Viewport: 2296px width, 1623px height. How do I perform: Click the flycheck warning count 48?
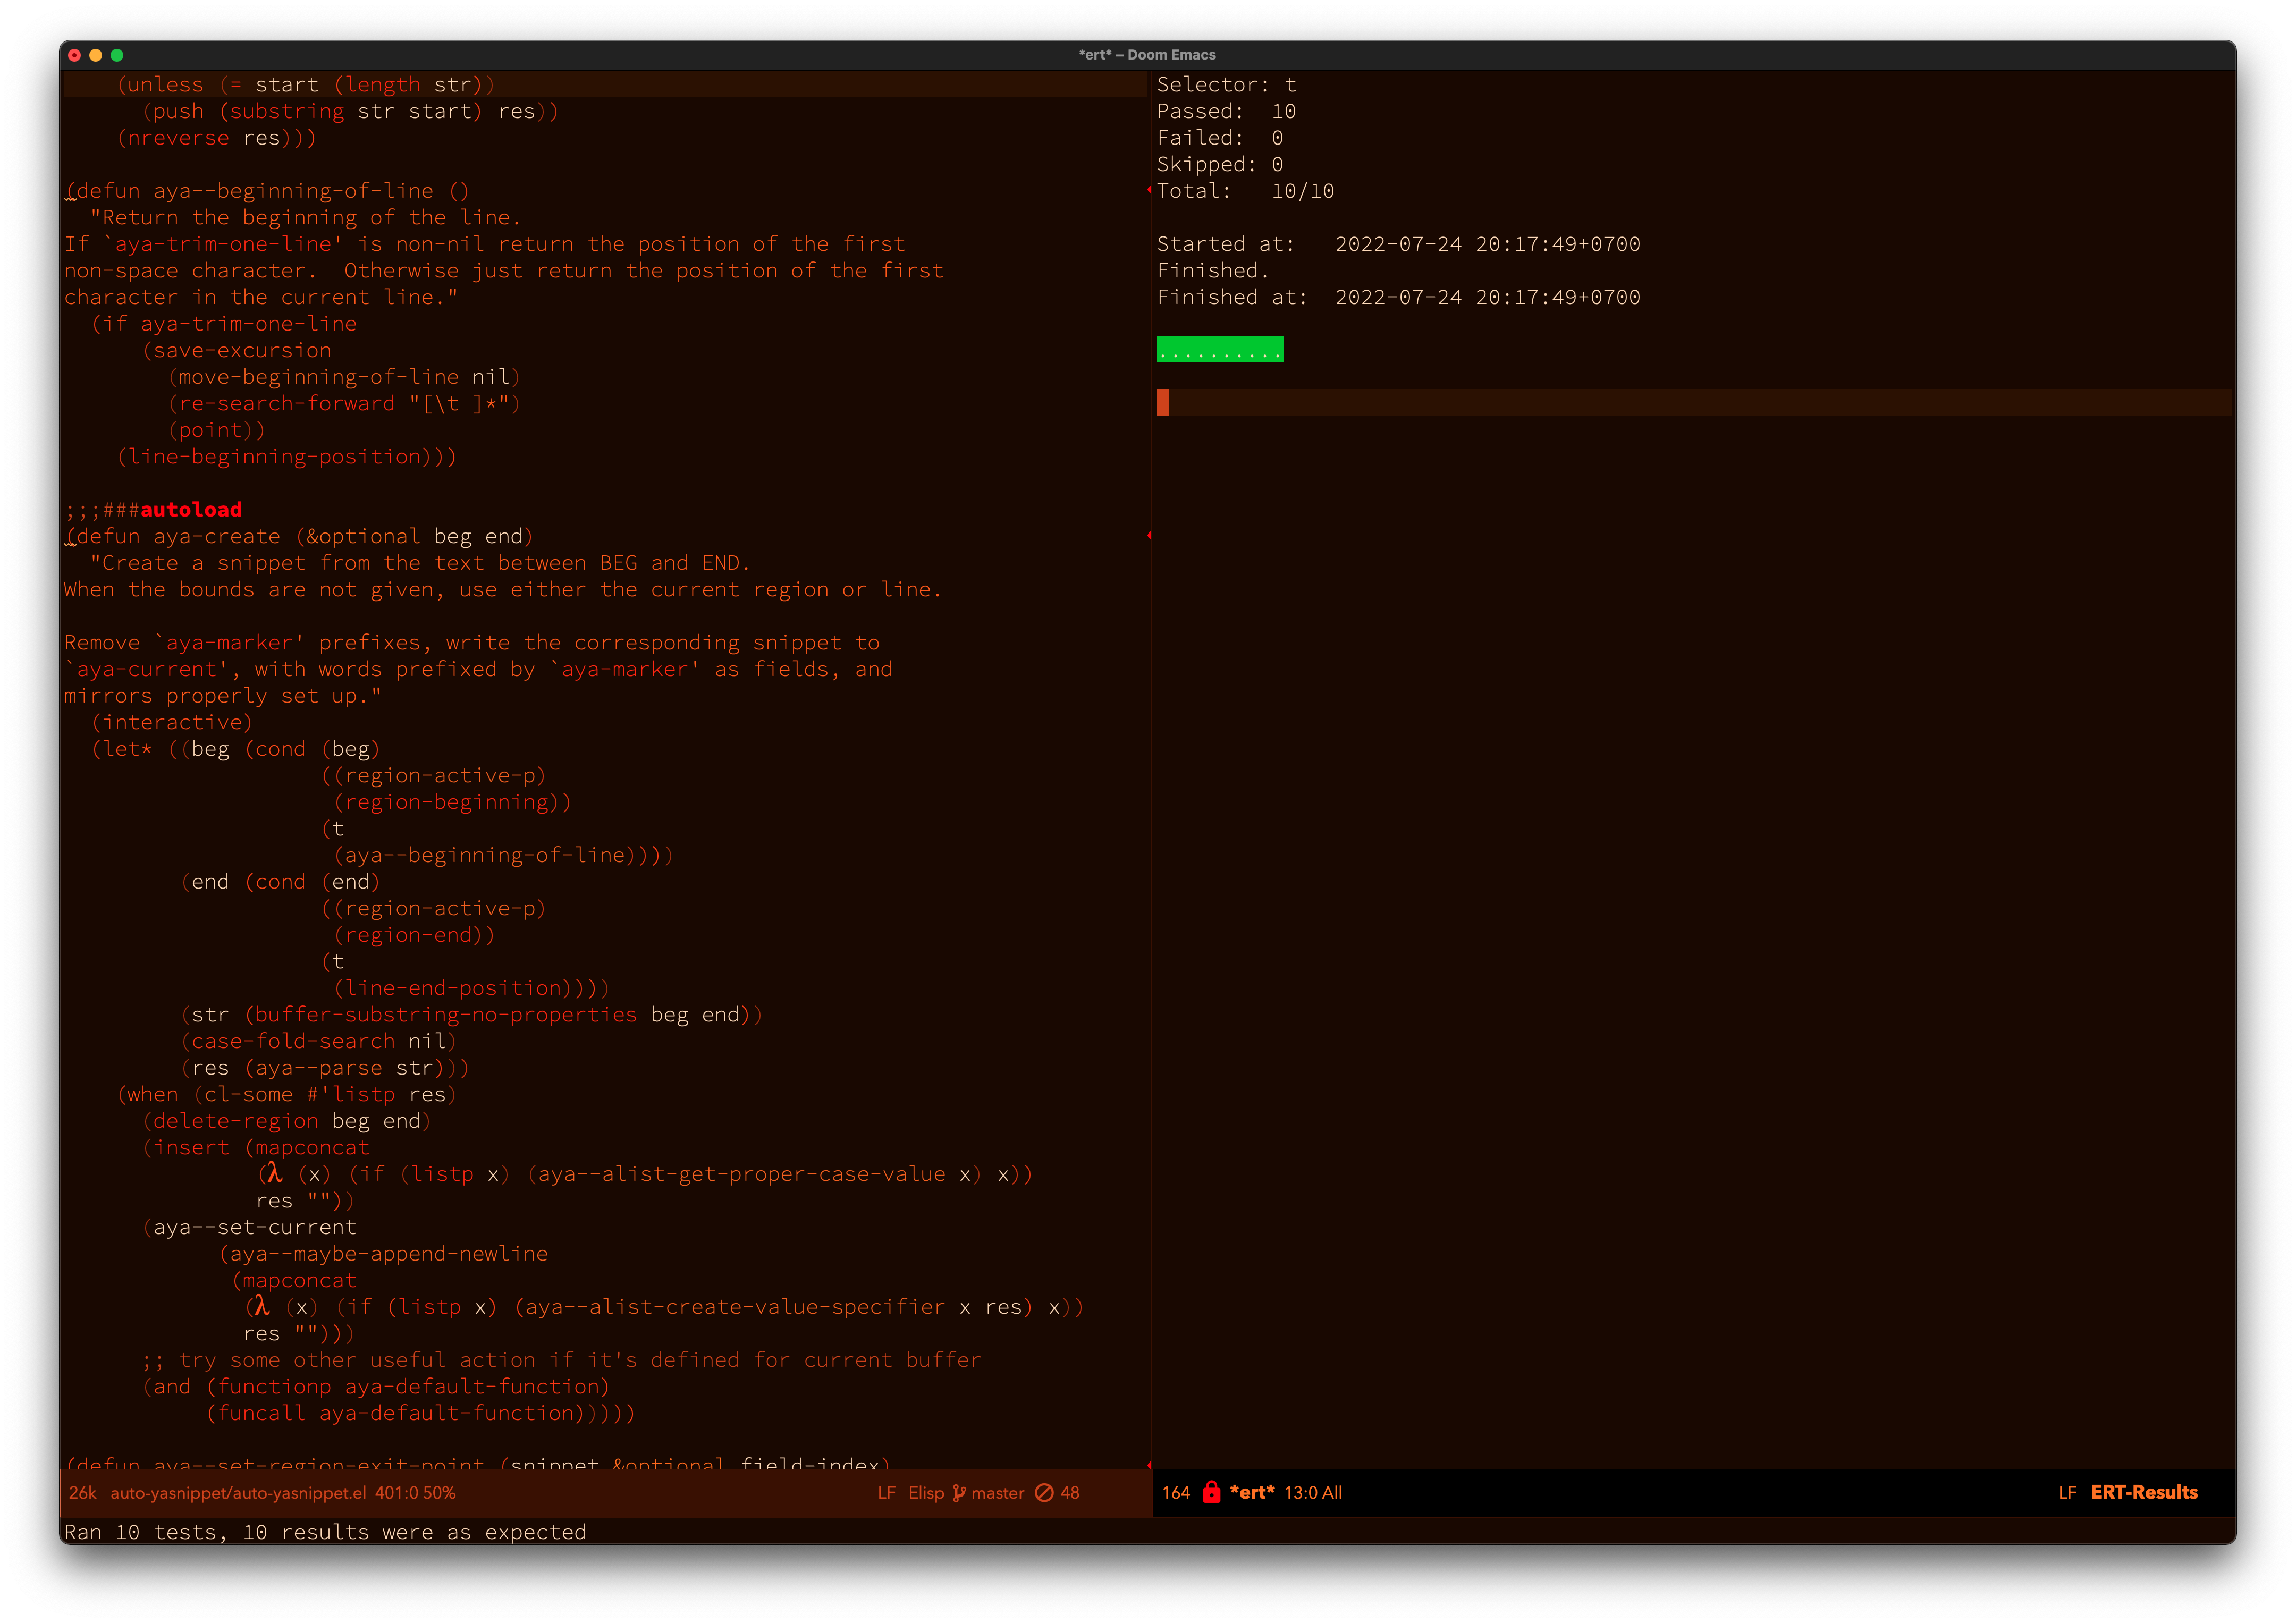1069,1492
